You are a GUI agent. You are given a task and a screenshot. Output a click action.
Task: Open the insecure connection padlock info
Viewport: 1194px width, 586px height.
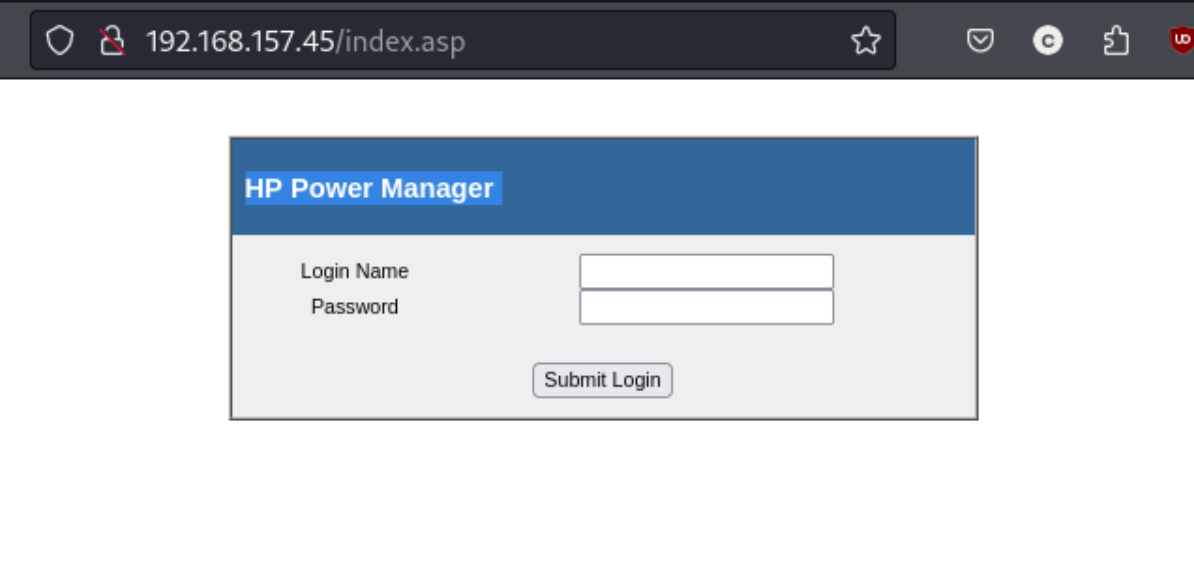112,40
